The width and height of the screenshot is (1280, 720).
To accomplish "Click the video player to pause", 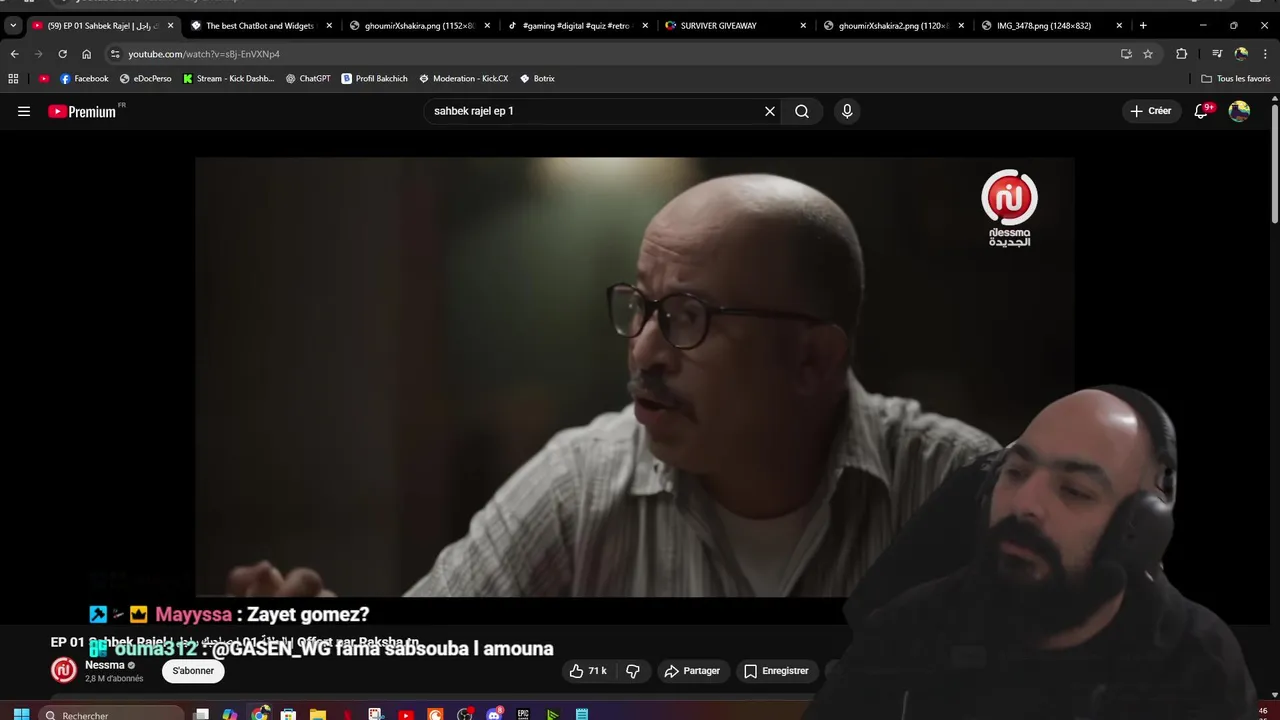I will (x=634, y=376).
